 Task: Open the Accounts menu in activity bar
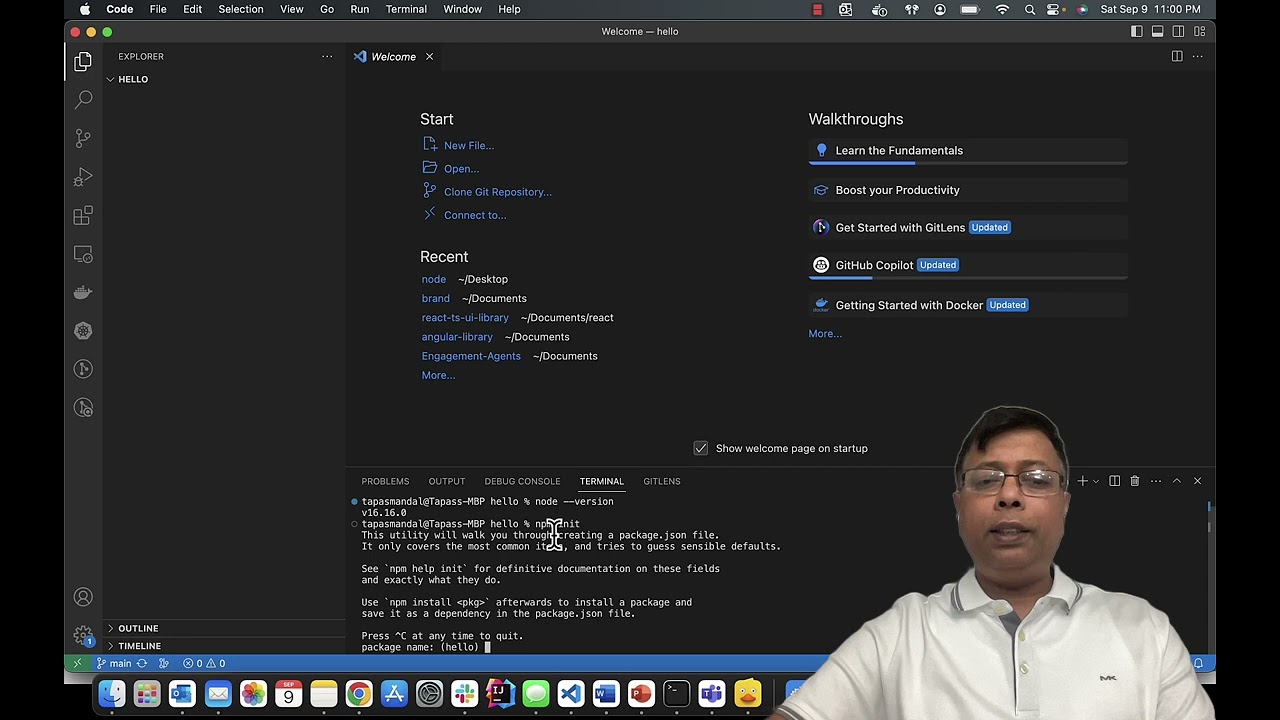click(83, 597)
